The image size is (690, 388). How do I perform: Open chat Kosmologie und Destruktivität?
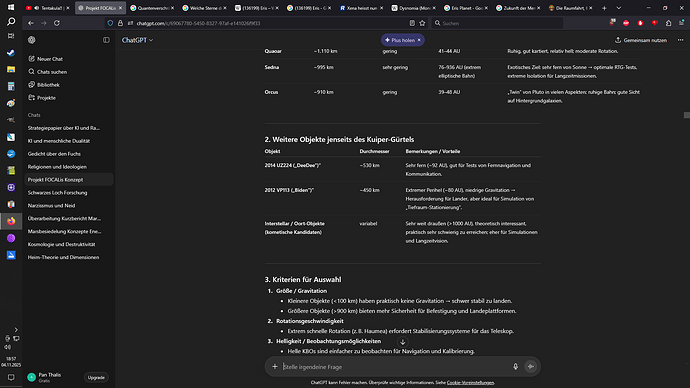(x=62, y=244)
